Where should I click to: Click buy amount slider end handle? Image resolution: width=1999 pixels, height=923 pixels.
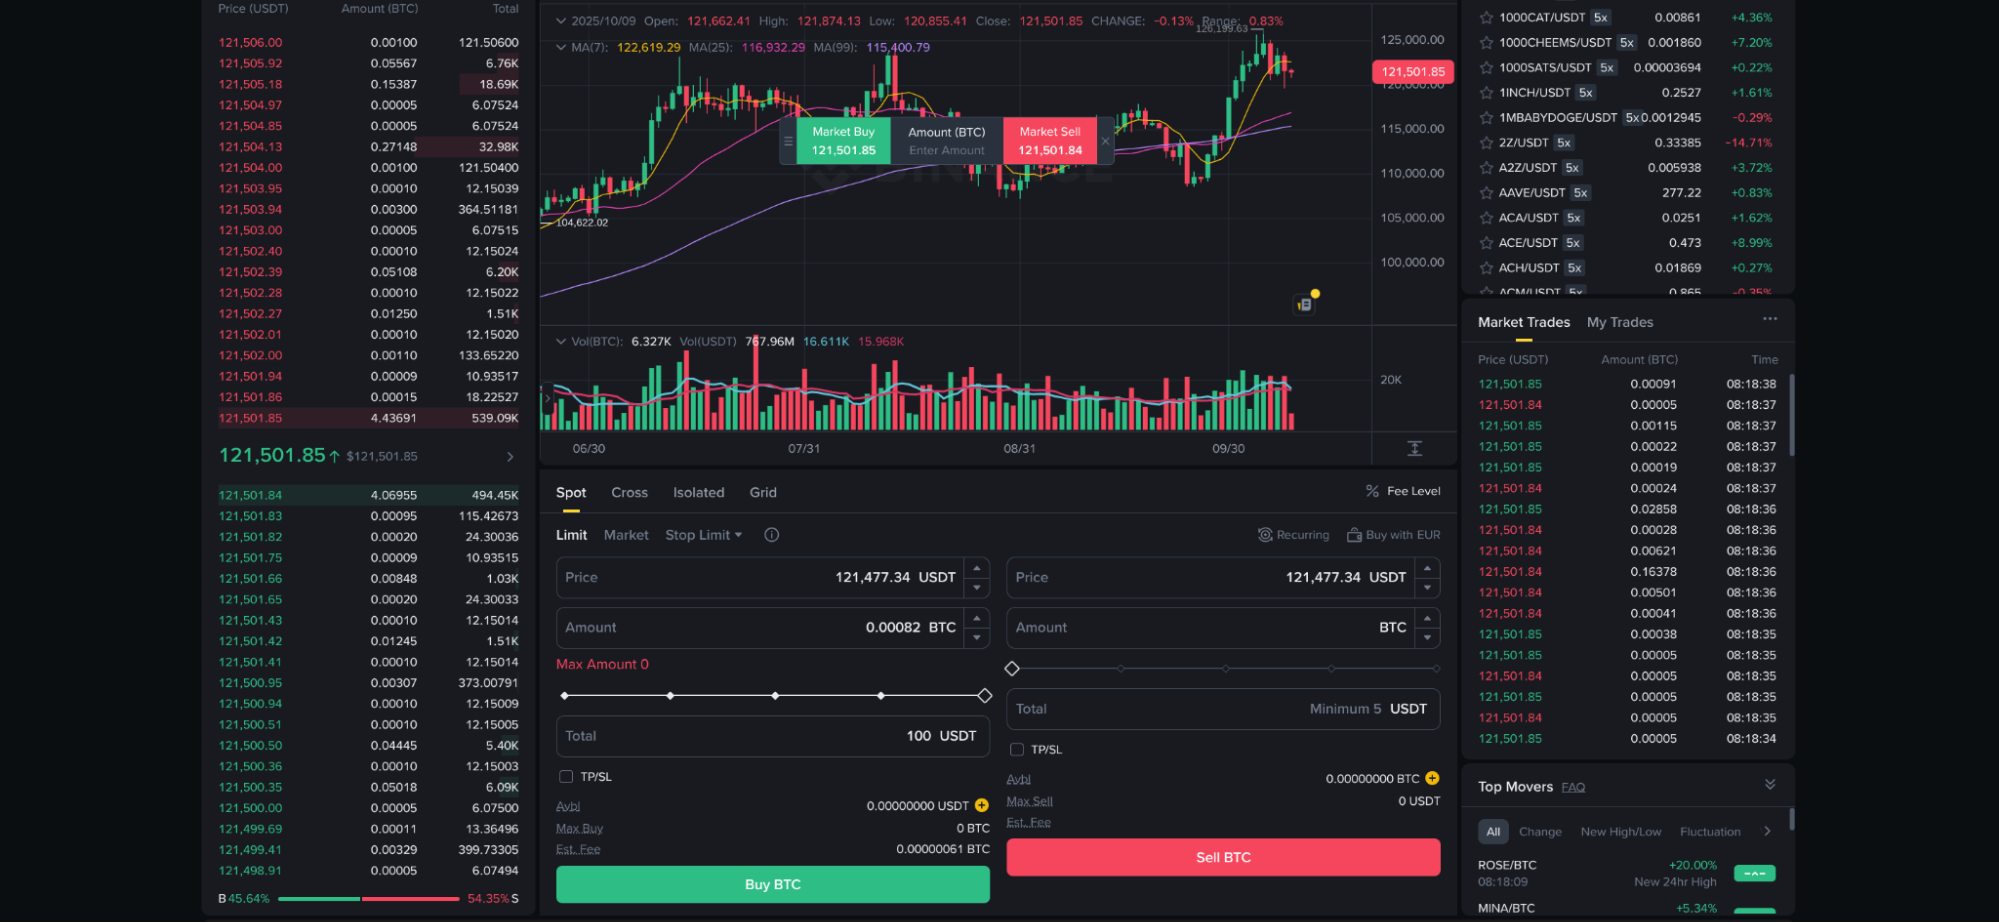pos(985,695)
